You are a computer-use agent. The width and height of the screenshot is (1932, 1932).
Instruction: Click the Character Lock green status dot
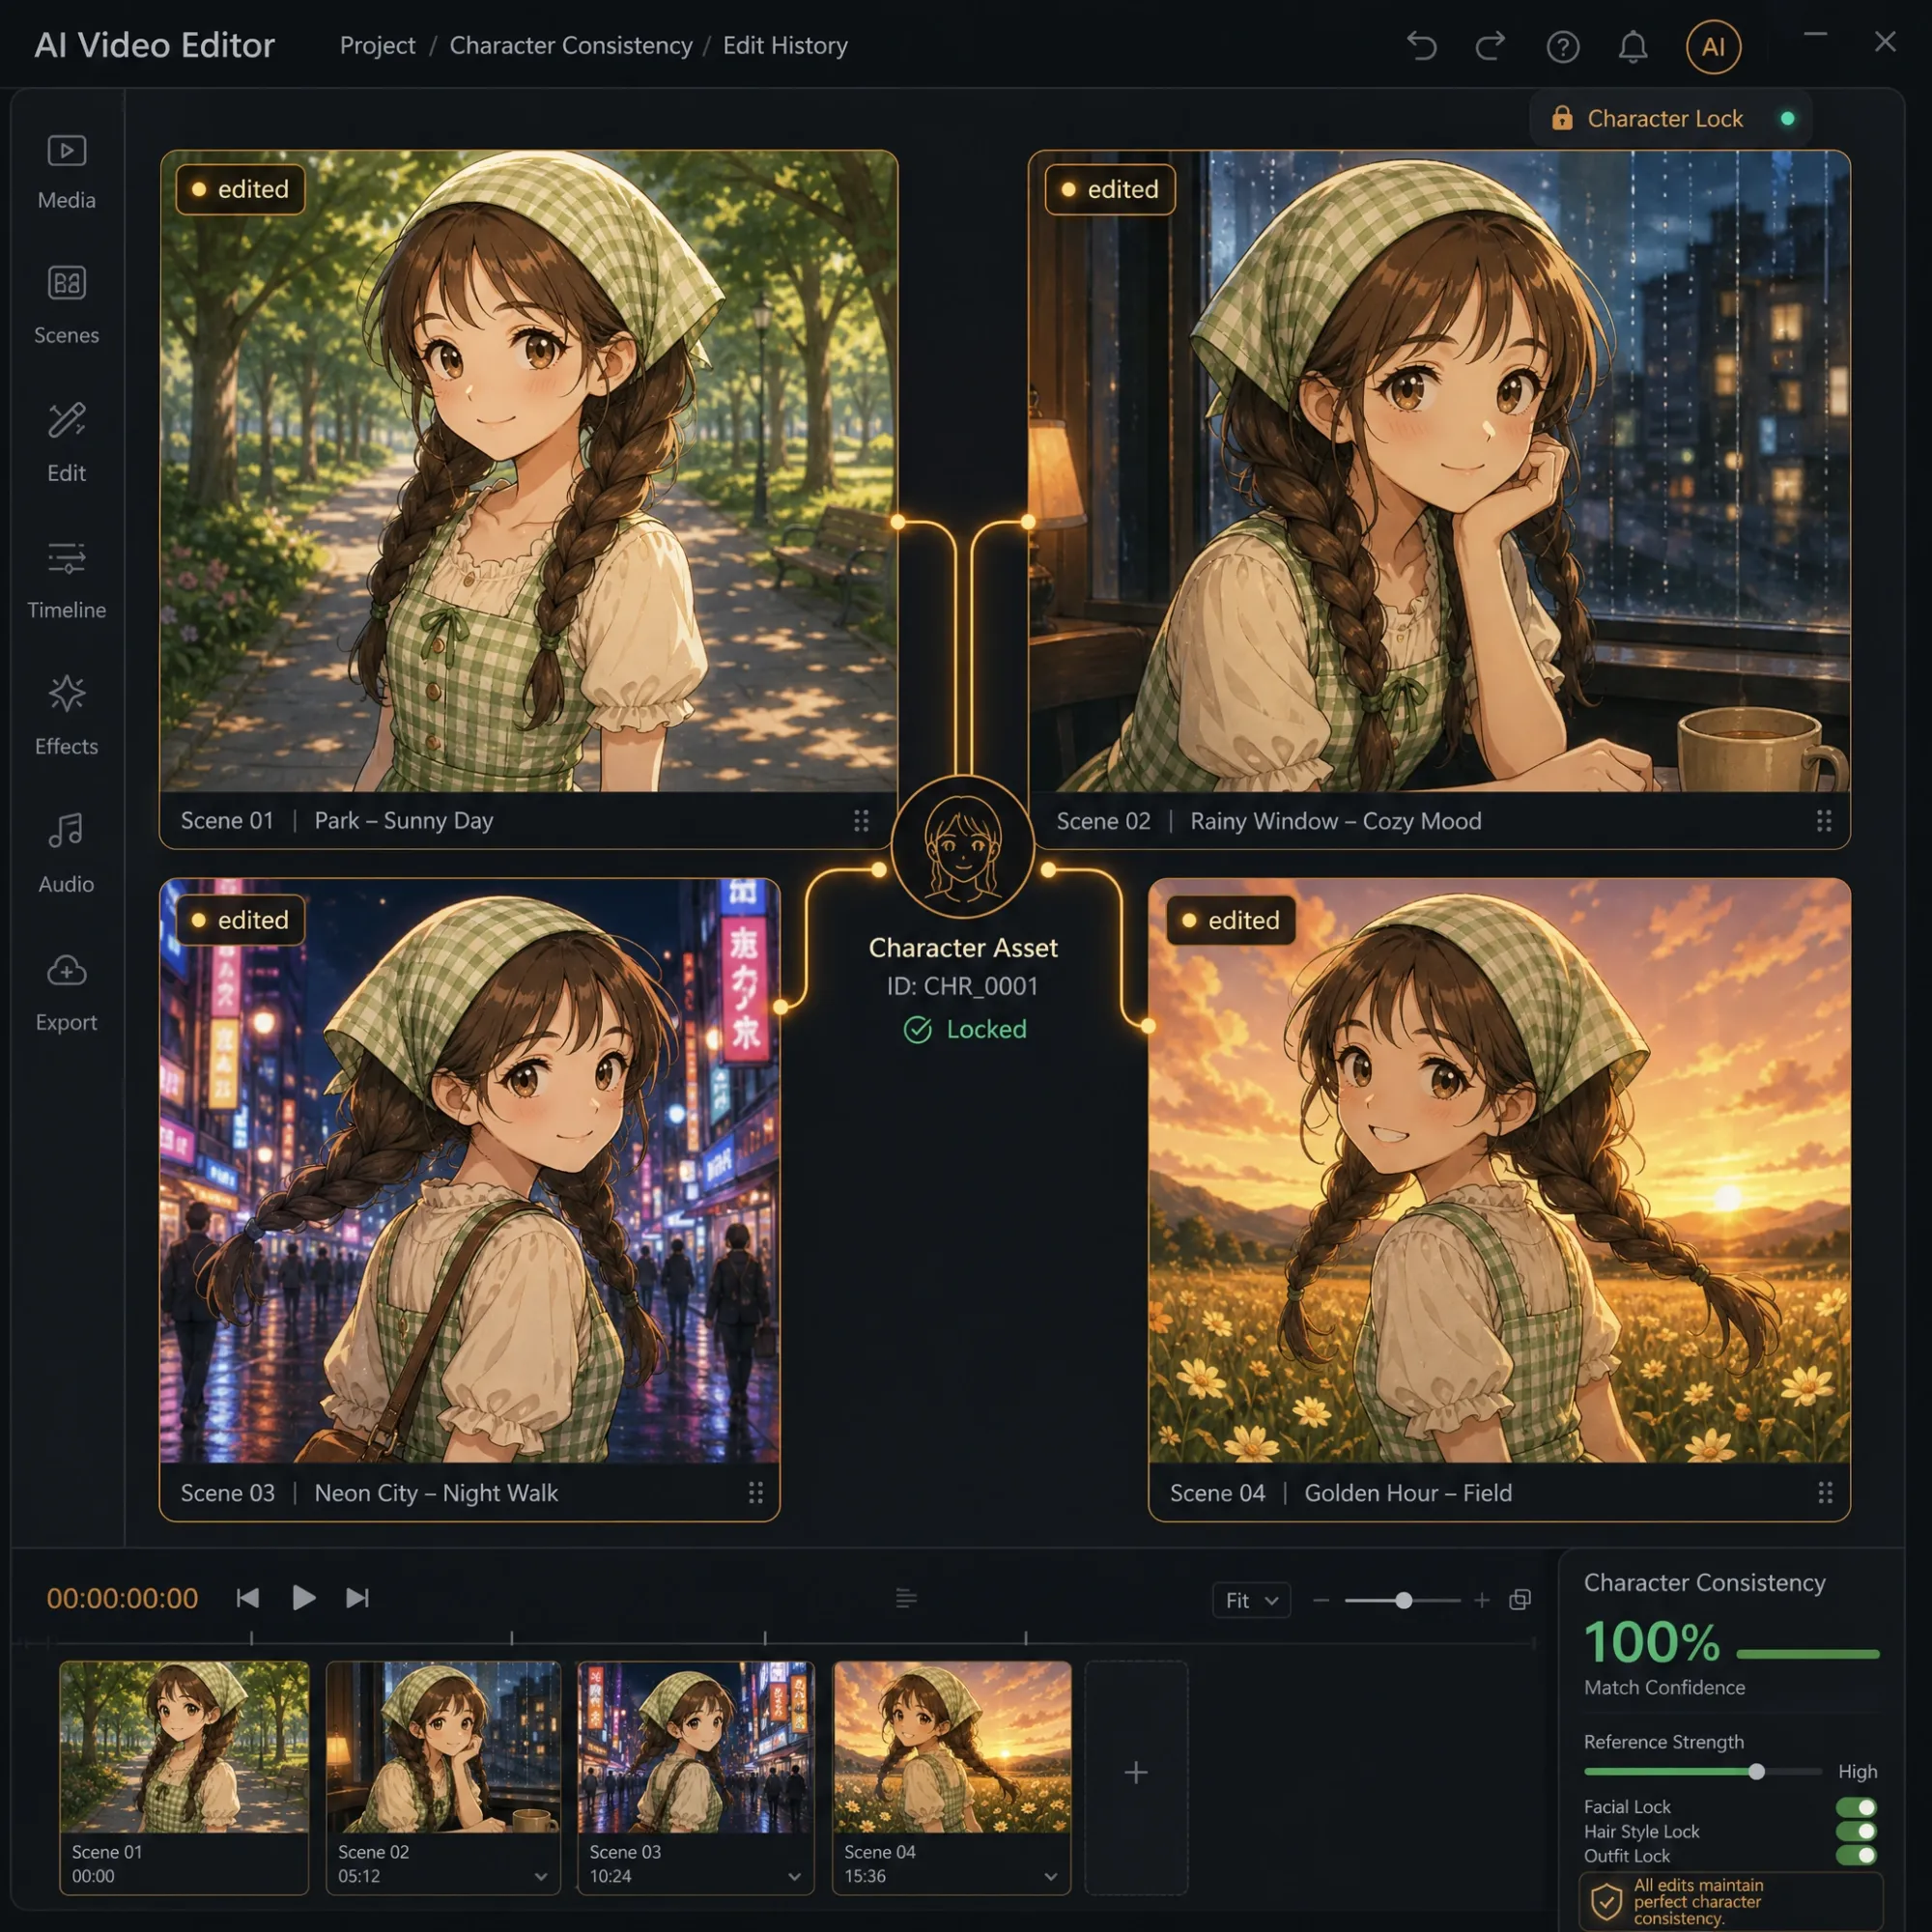[1788, 119]
